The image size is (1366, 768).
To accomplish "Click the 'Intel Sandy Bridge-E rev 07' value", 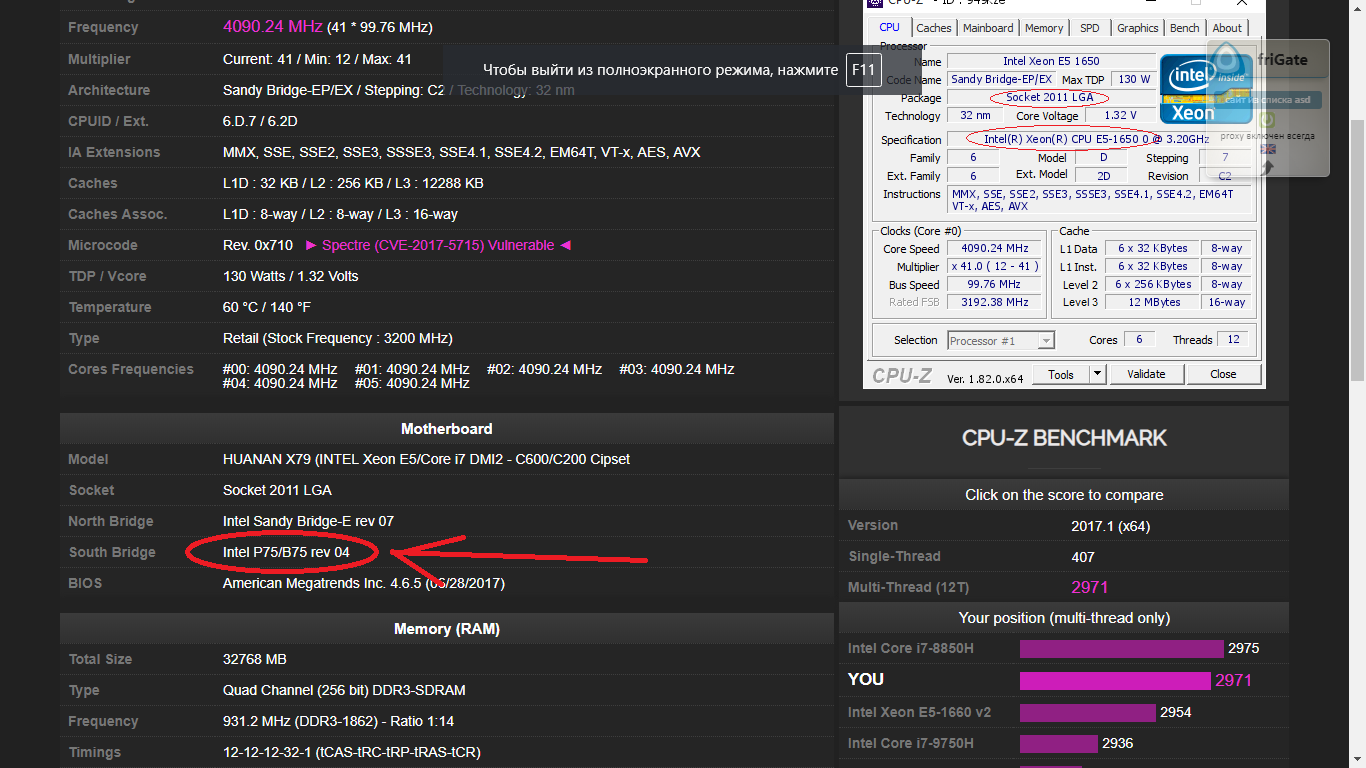I will click(308, 521).
